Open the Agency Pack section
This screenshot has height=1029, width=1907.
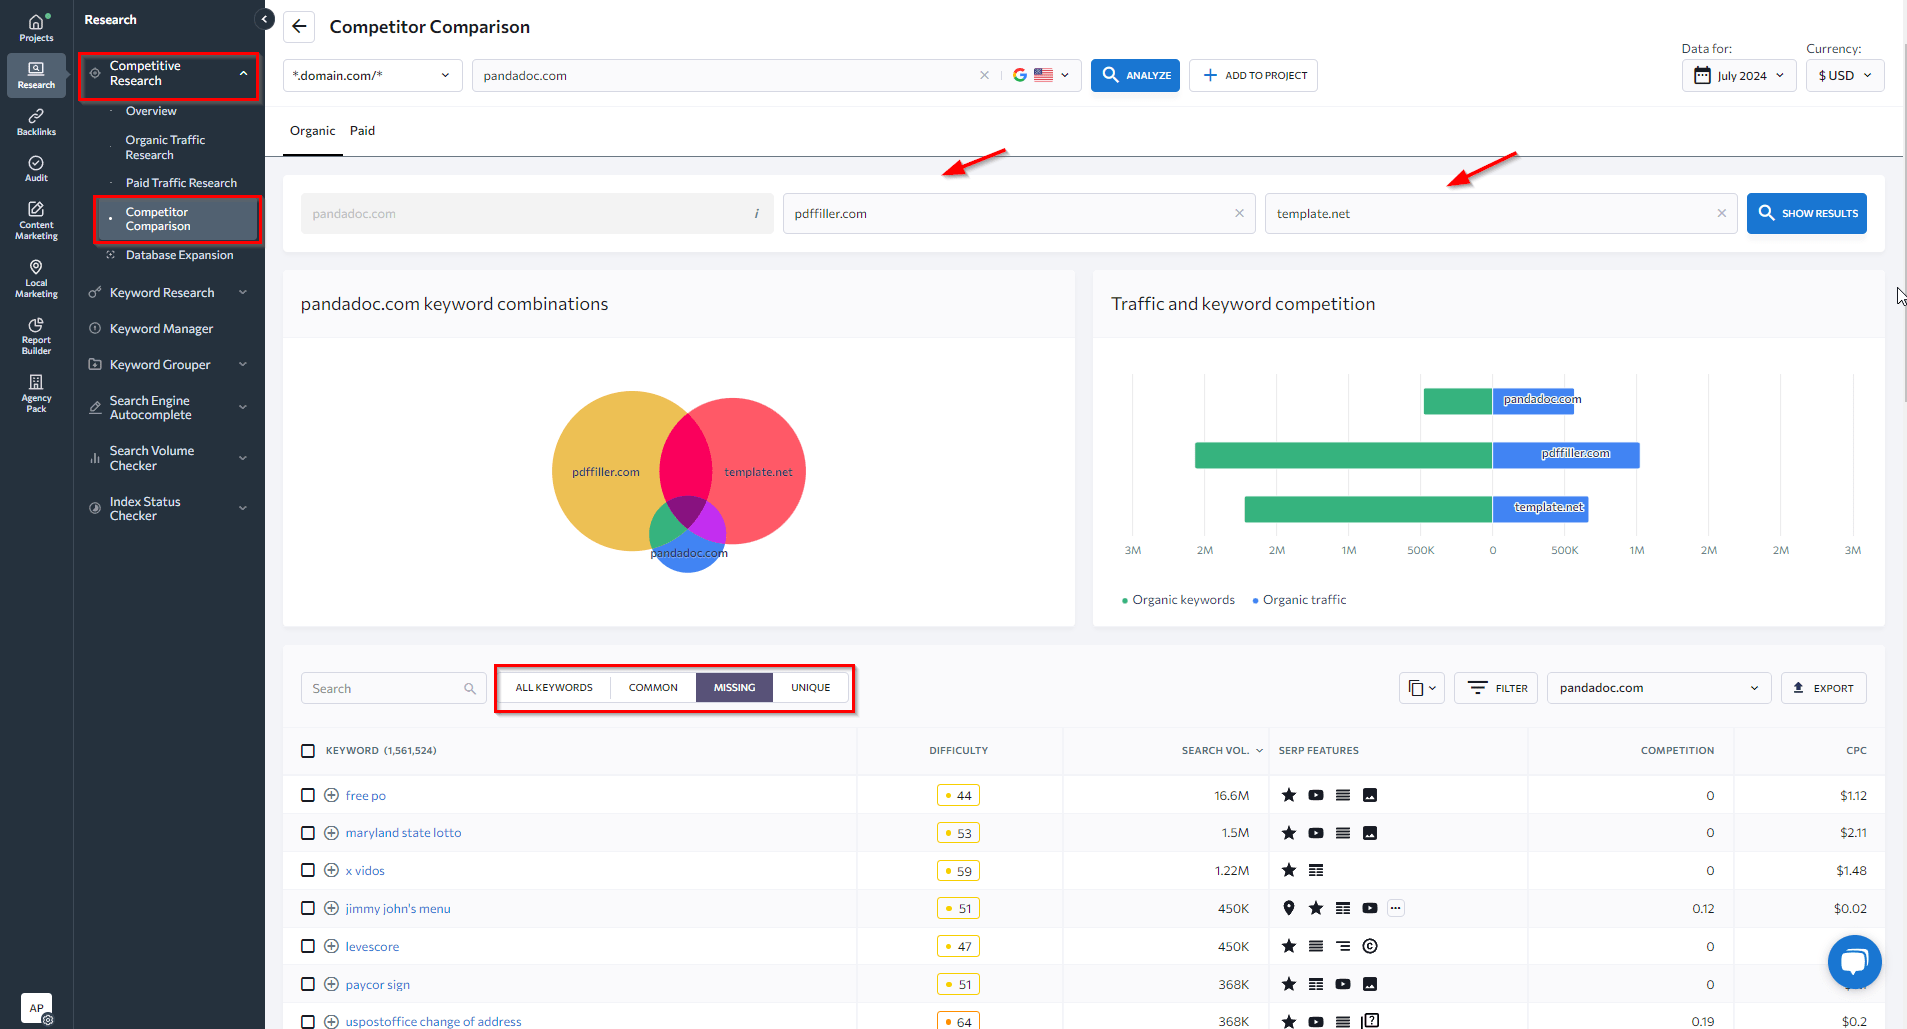36,390
